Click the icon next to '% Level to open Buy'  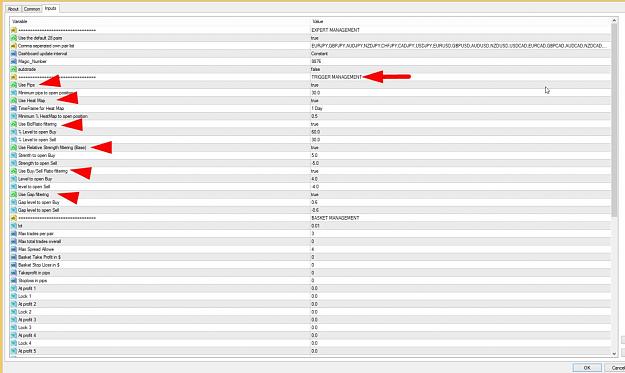(x=14, y=132)
